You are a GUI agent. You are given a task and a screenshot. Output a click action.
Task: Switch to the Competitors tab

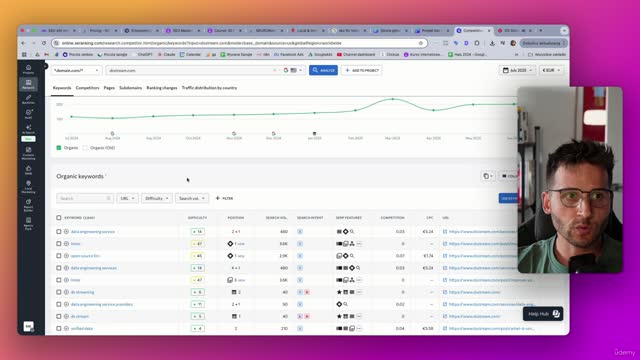coord(87,88)
